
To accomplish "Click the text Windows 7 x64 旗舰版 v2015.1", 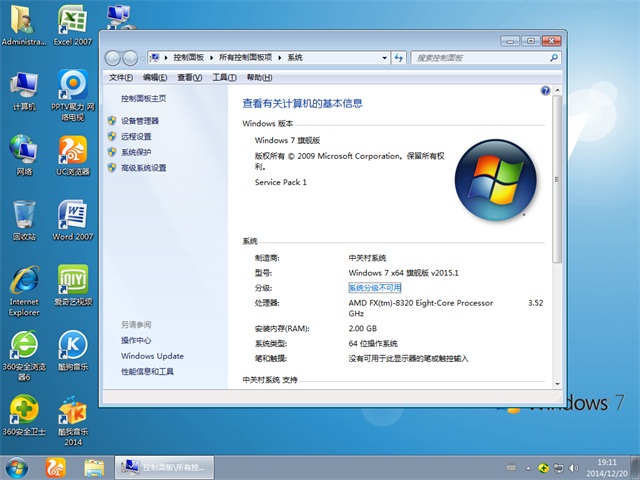I will pyautogui.click(x=403, y=273).
